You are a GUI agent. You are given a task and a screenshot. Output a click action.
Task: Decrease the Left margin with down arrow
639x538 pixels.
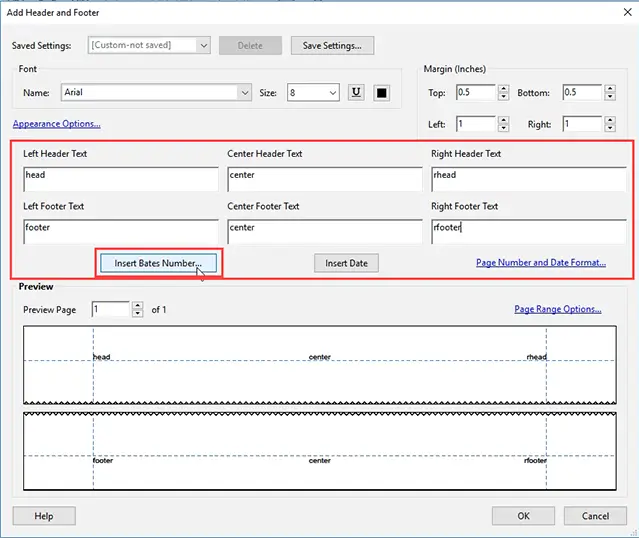[503, 128]
